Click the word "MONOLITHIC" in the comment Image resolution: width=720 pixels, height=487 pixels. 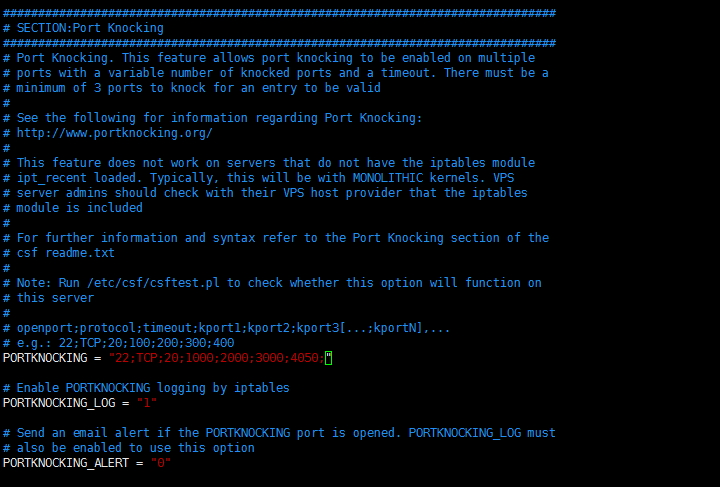[x=373, y=178]
